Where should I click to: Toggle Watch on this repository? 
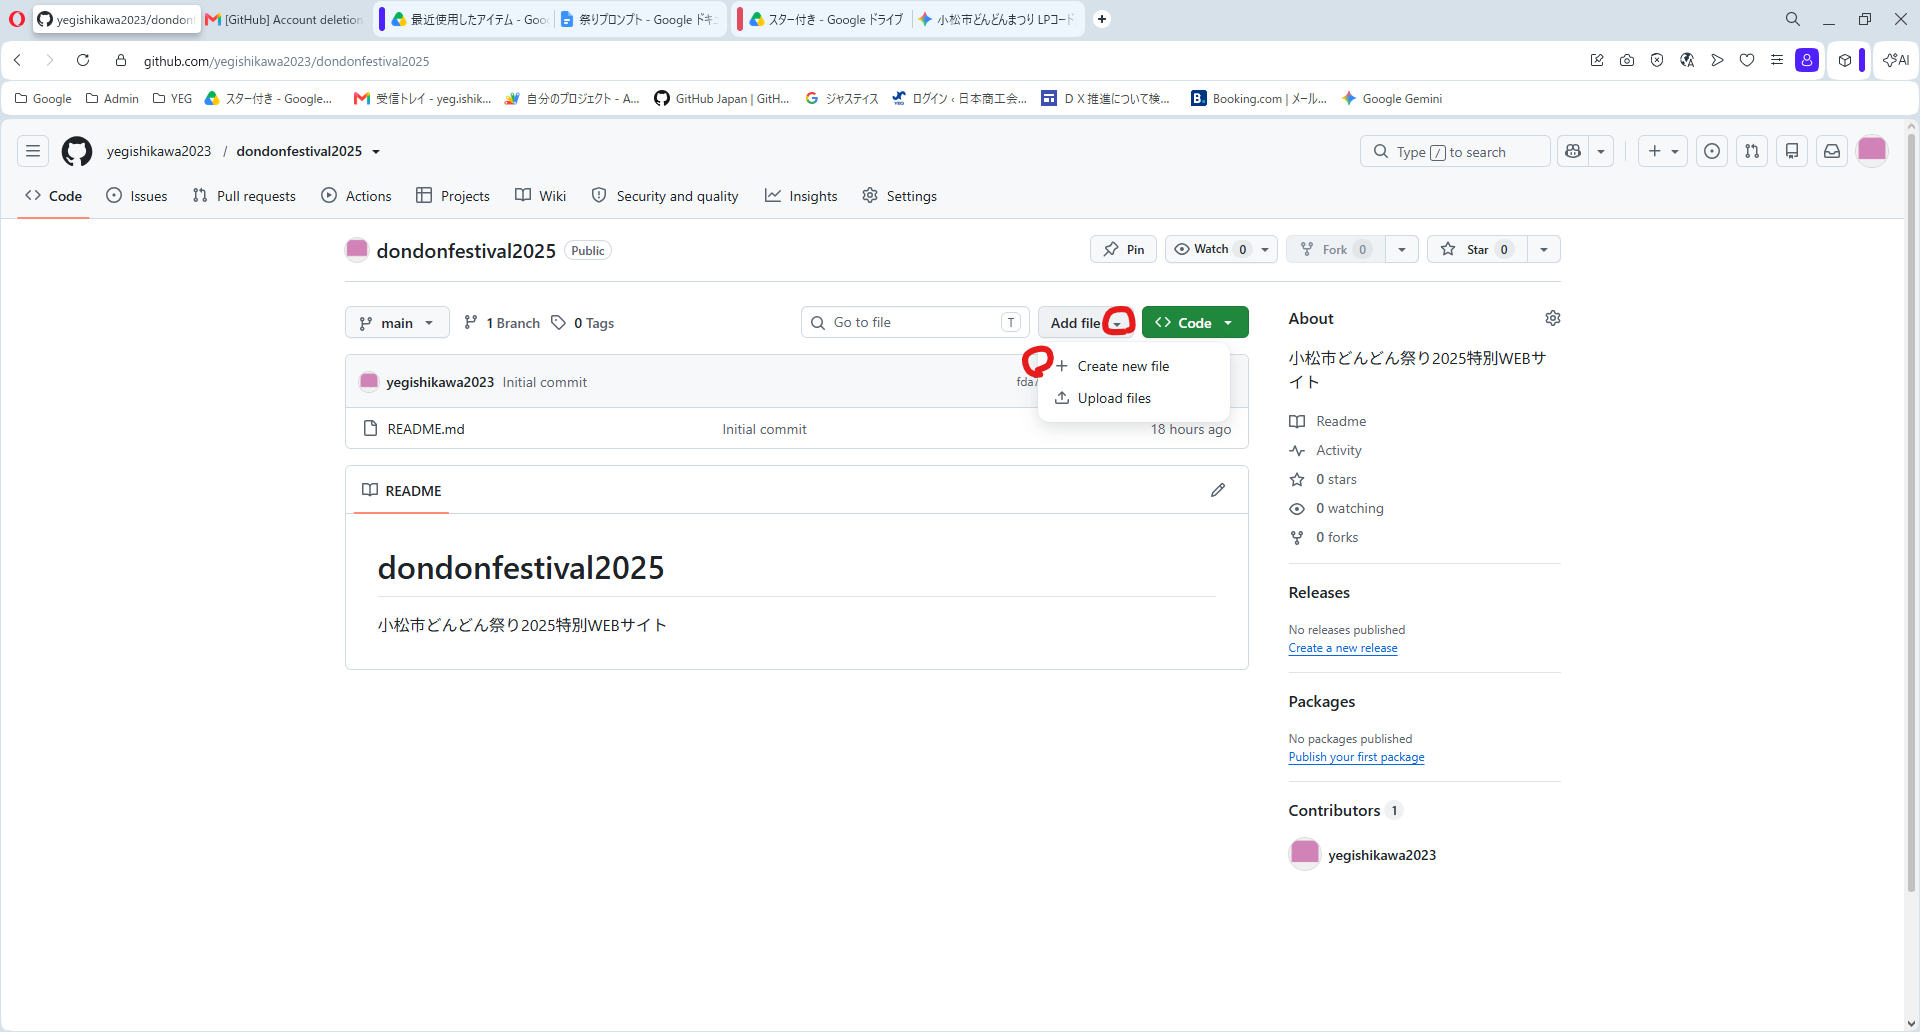pyautogui.click(x=1209, y=249)
